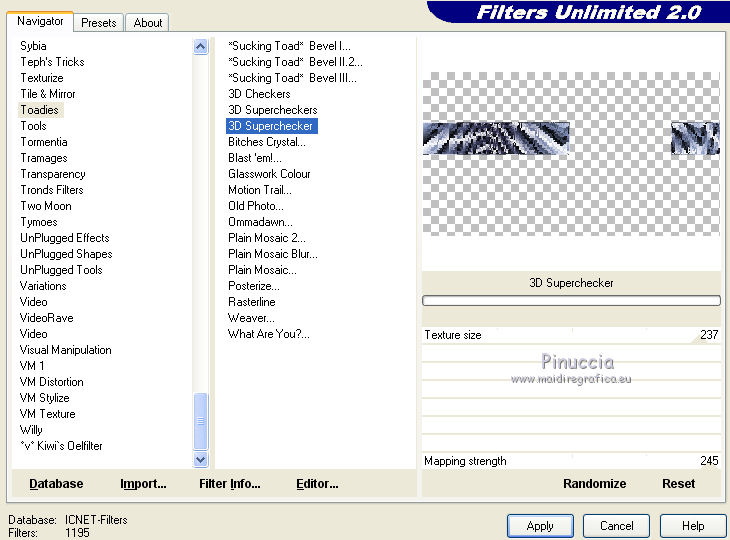Select Teph's Tricks category
730x540 pixels.
(52, 62)
